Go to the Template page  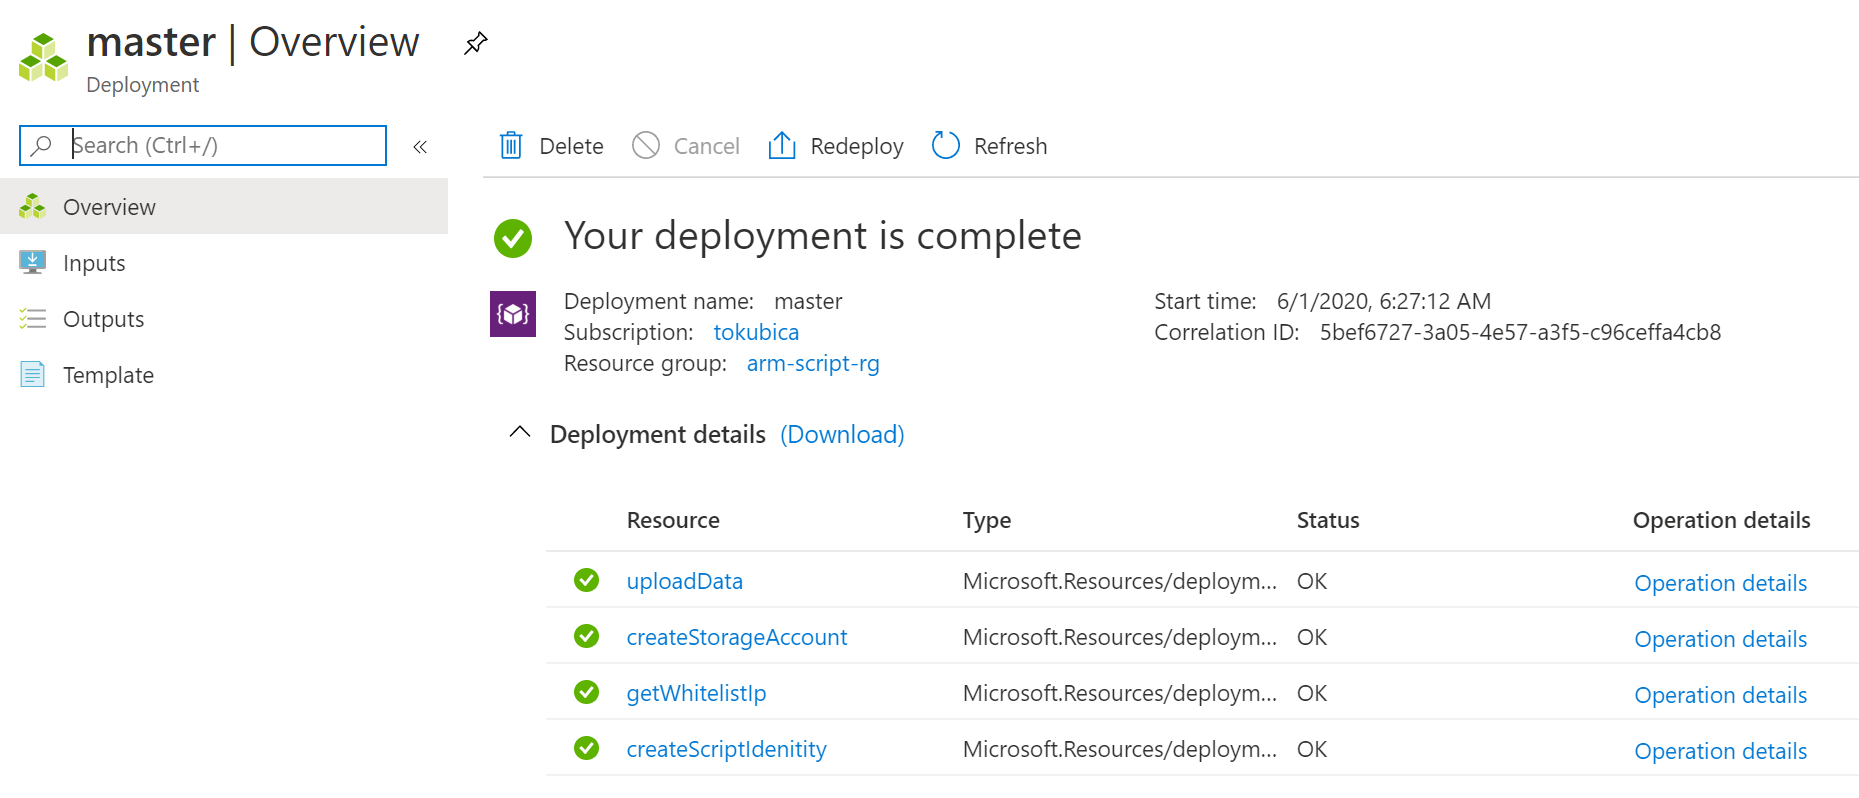pyautogui.click(x=108, y=375)
